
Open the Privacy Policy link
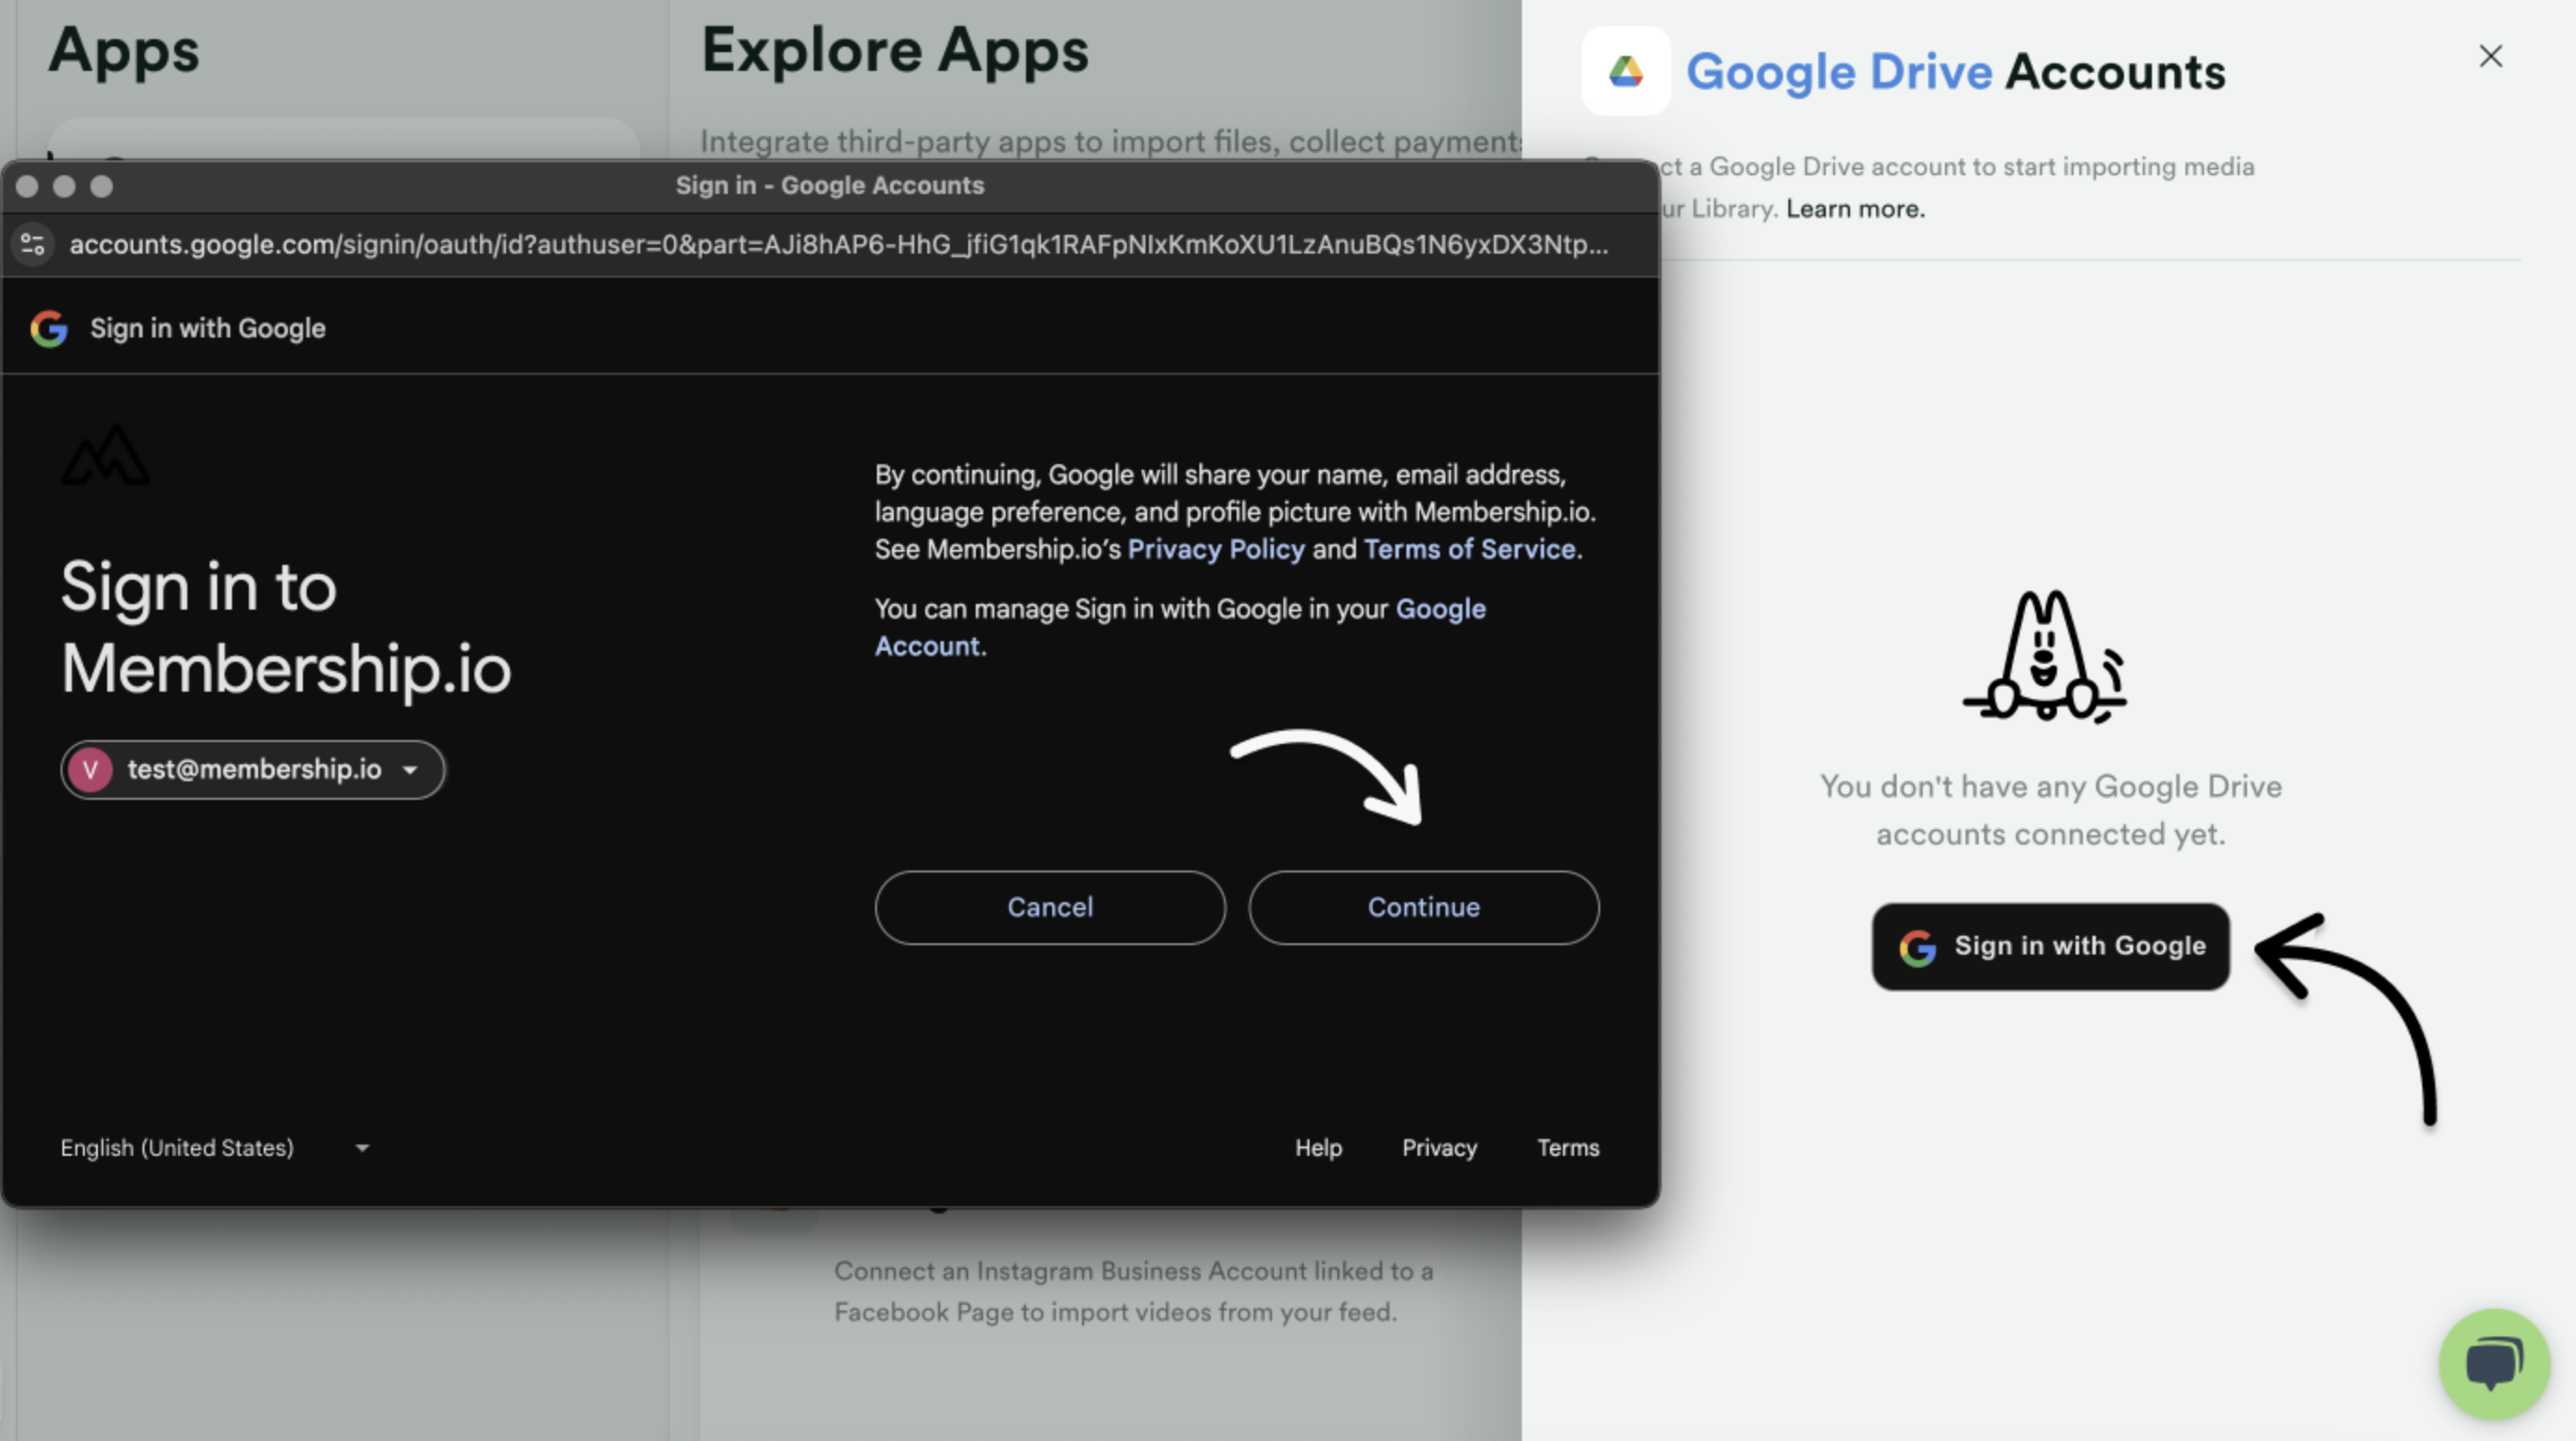coord(1216,549)
